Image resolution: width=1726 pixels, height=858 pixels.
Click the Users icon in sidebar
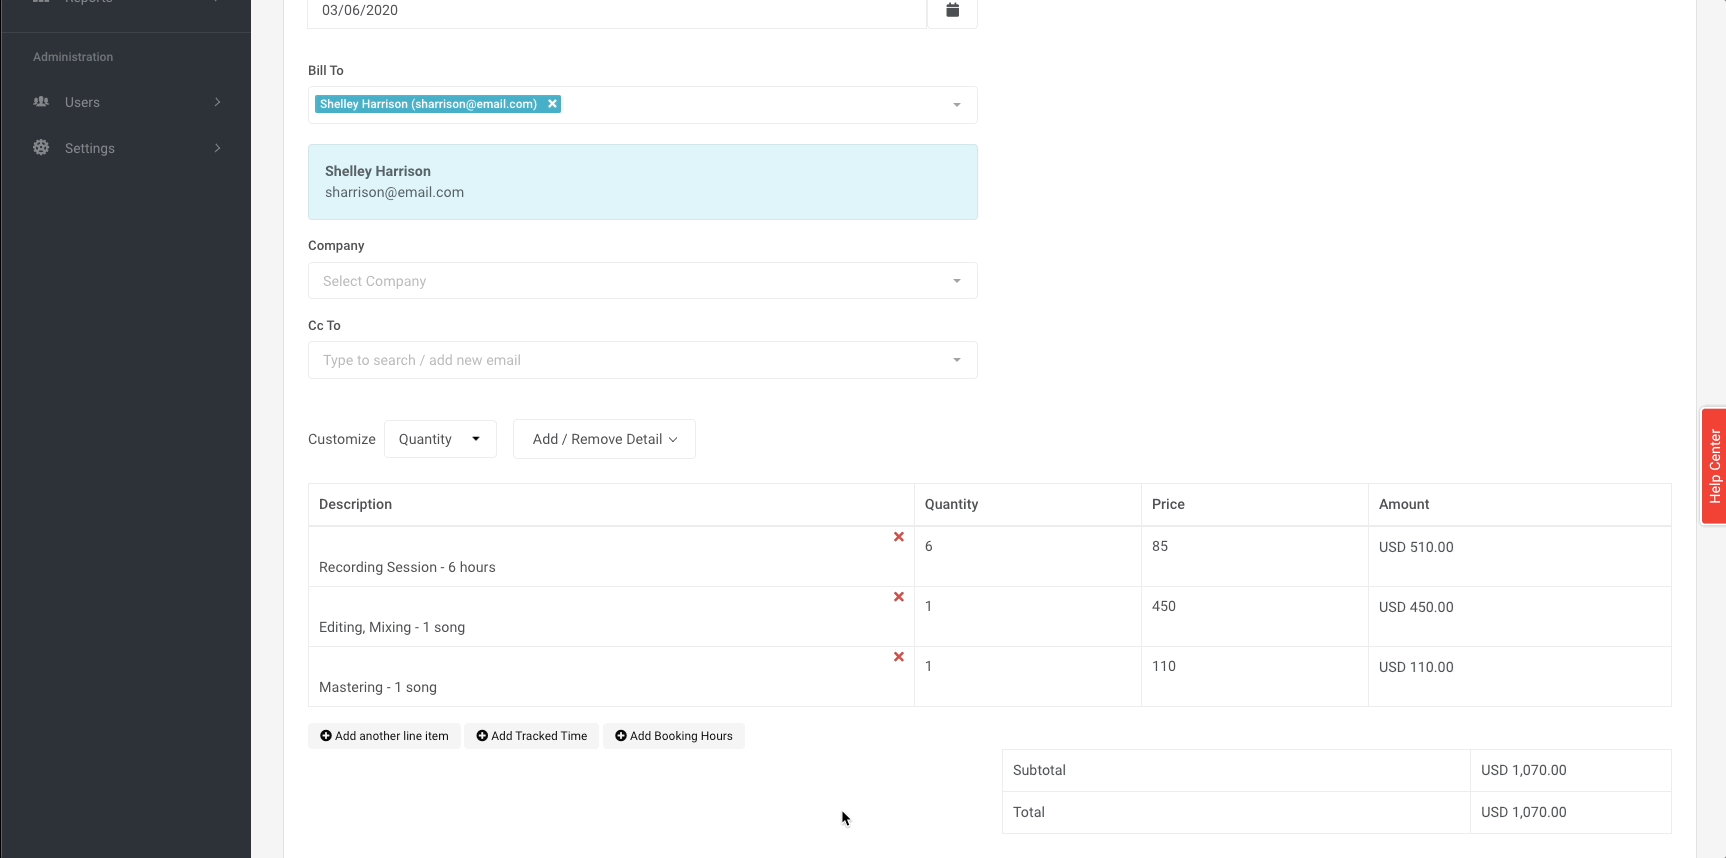pyautogui.click(x=41, y=102)
